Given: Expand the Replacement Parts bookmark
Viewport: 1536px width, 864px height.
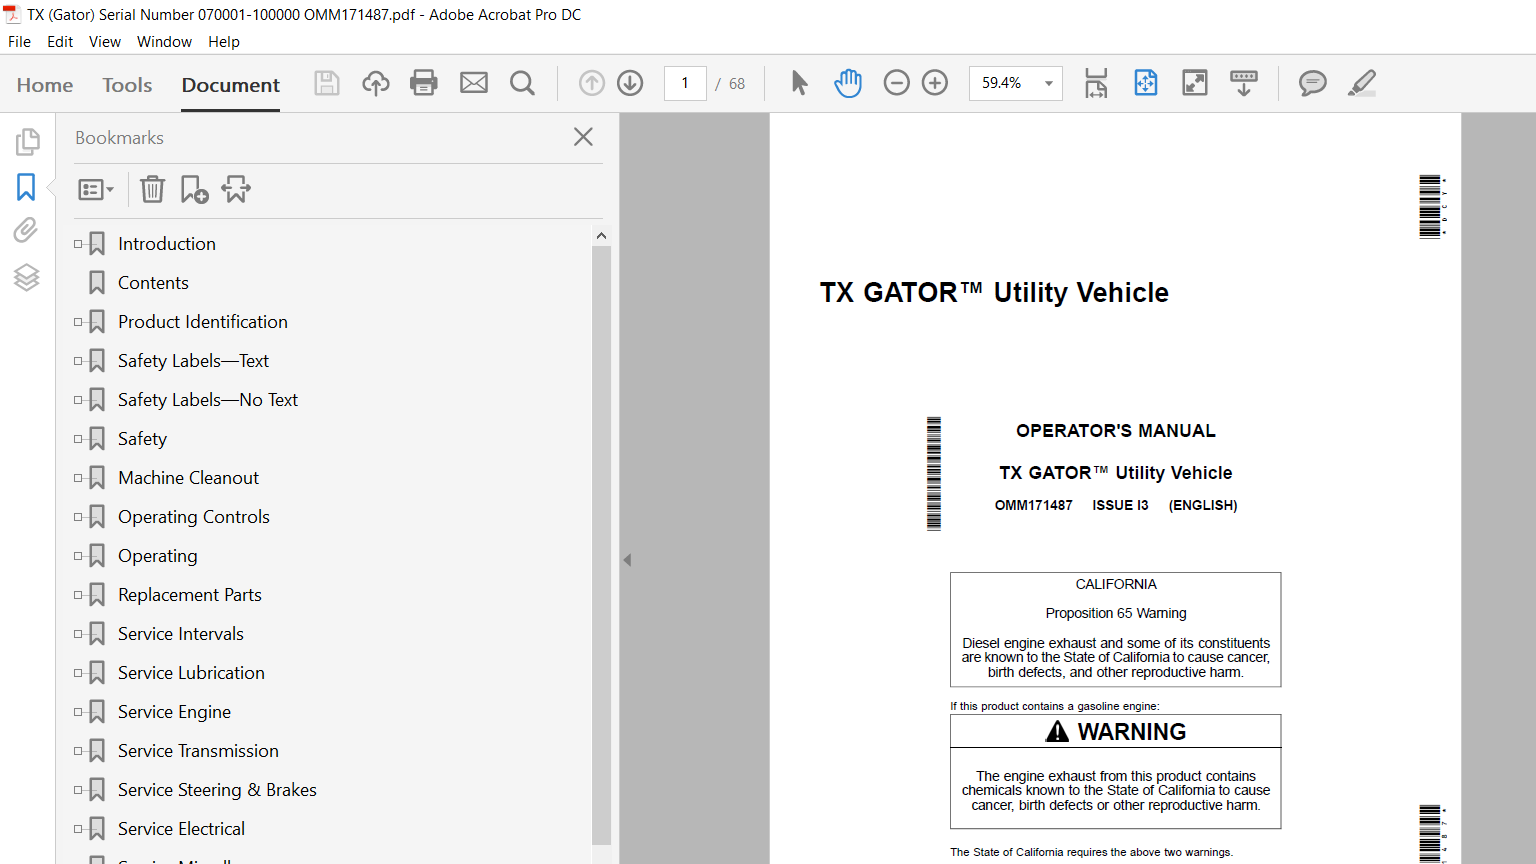Looking at the screenshot, I should point(78,595).
